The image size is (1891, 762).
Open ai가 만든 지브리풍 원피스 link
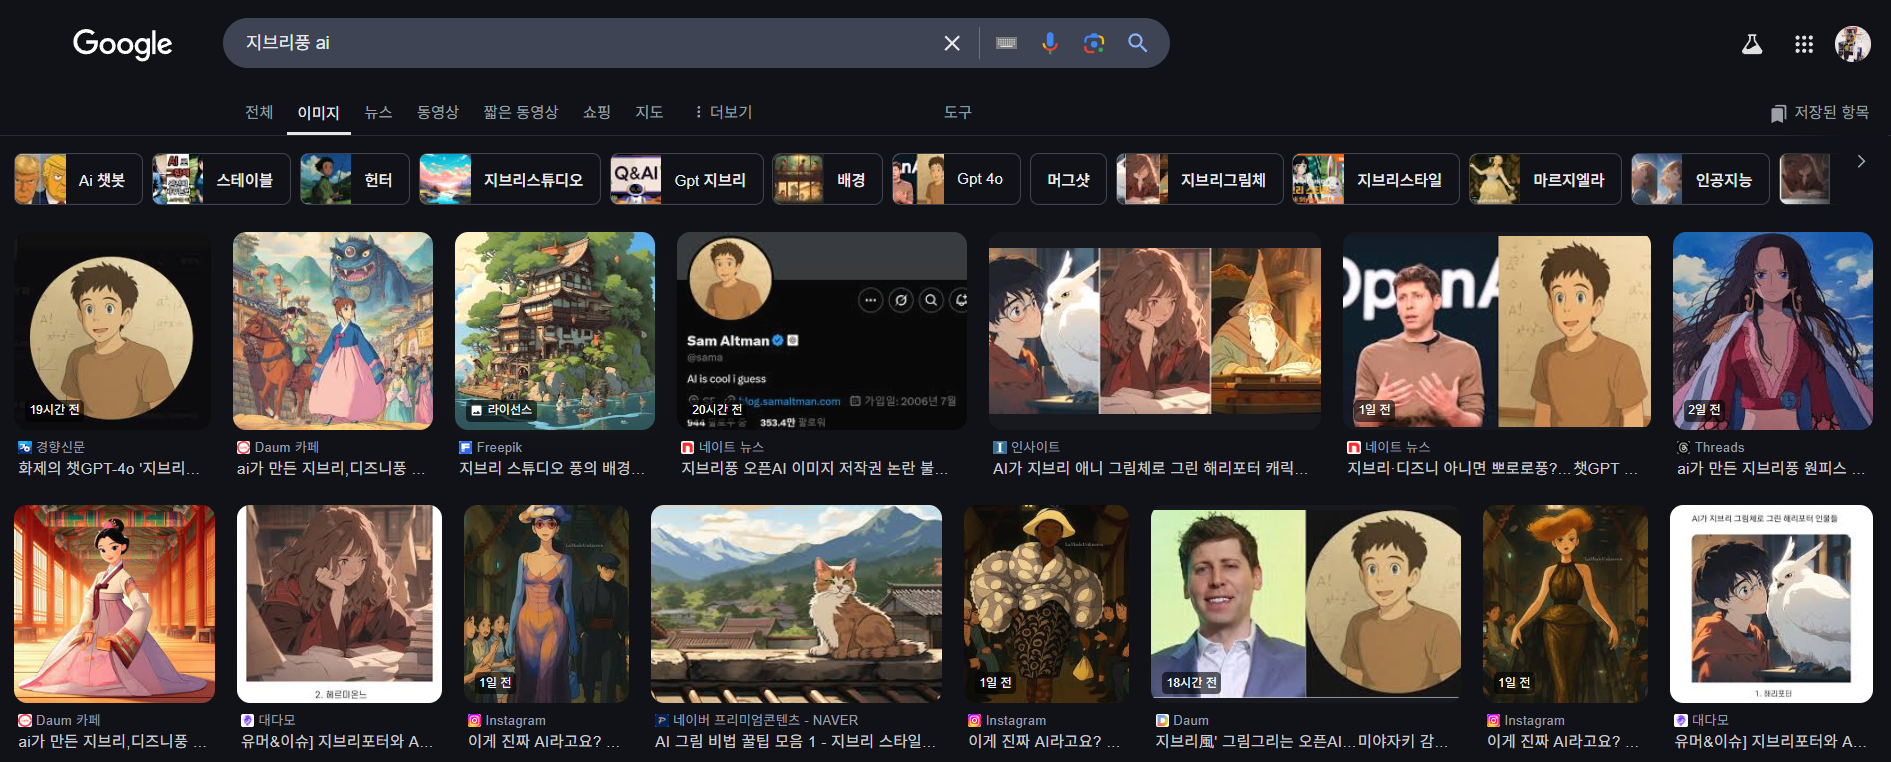click(x=1771, y=468)
